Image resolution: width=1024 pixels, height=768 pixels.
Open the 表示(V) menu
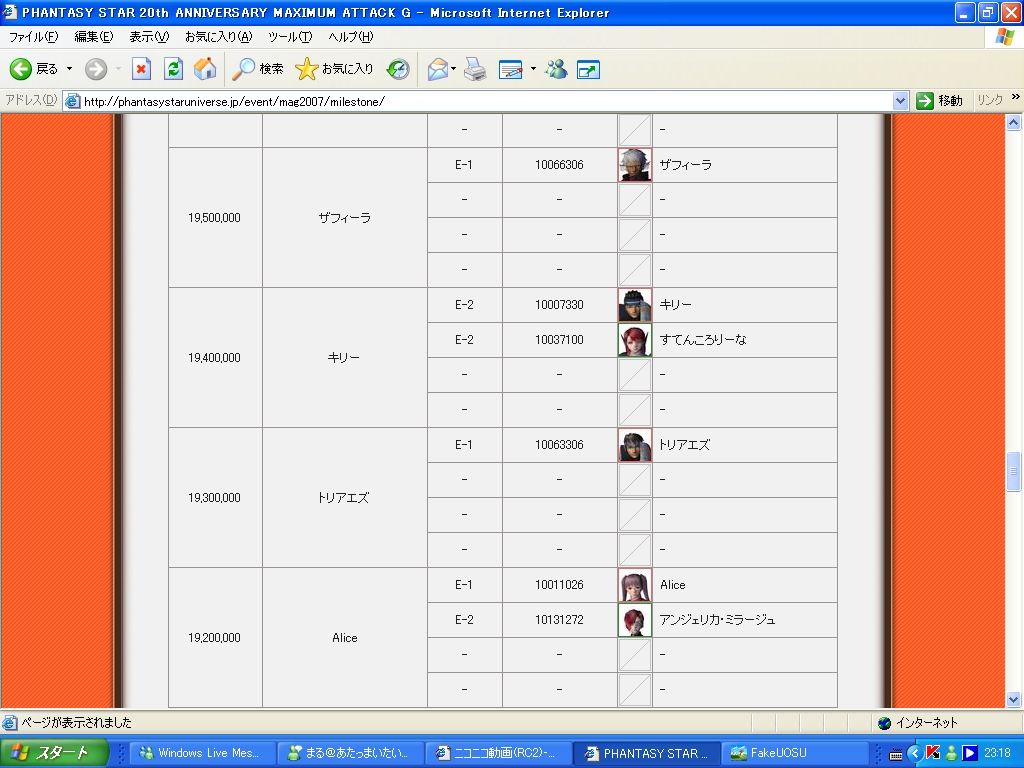tap(149, 37)
